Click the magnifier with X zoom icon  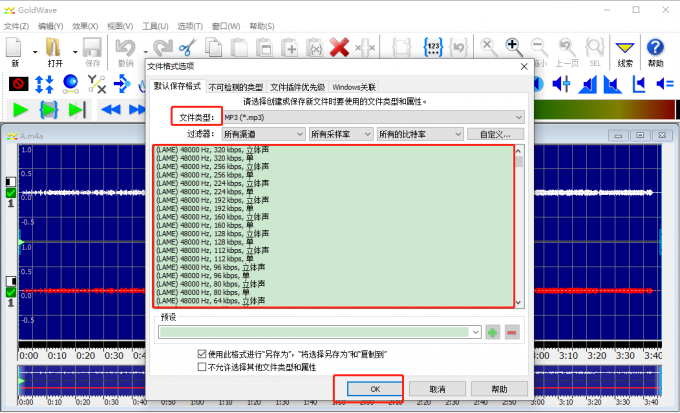[x=489, y=47]
